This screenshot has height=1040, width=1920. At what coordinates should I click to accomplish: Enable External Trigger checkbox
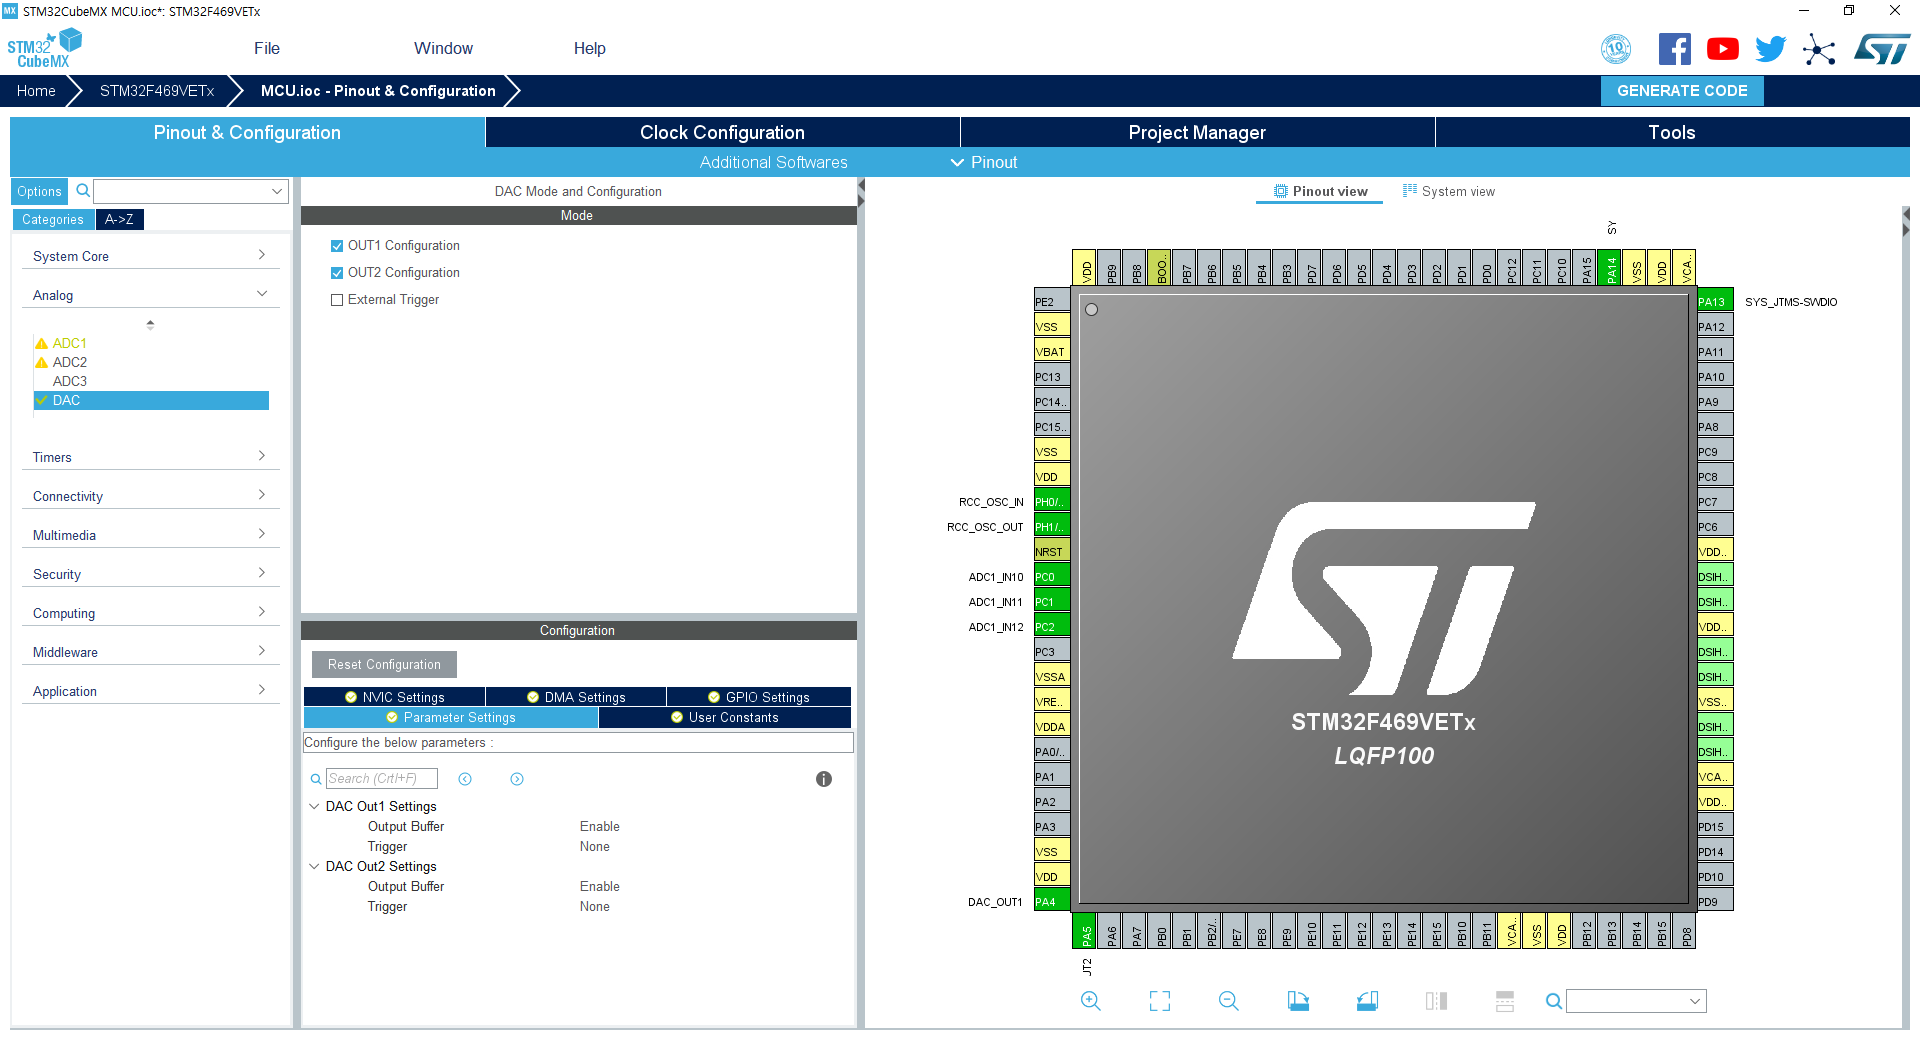[x=337, y=300]
